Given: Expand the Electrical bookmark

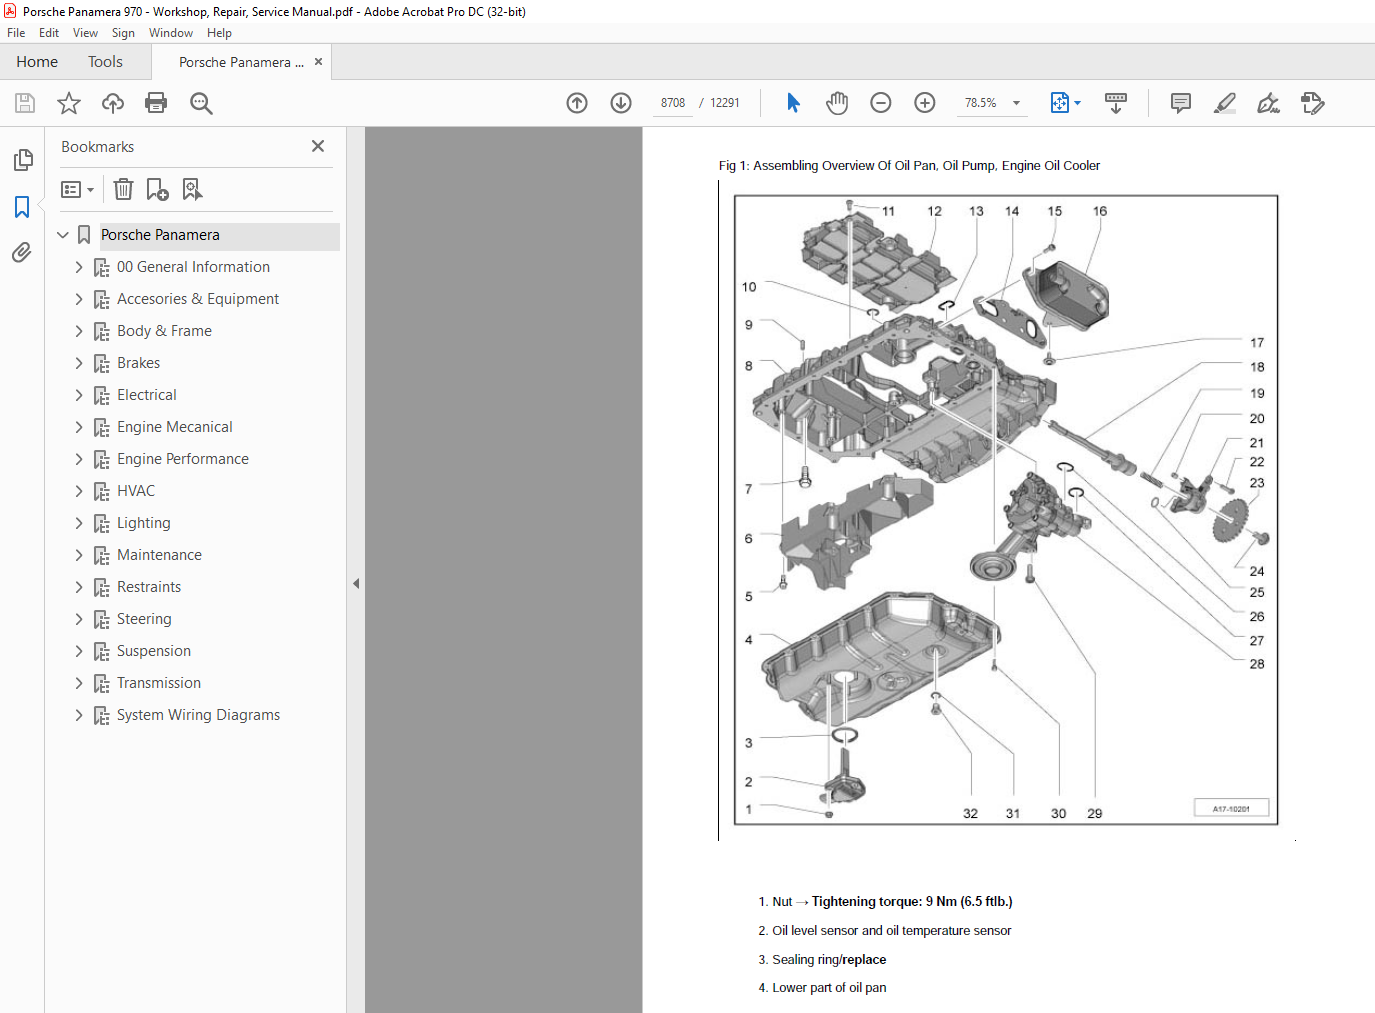Looking at the screenshot, I should [x=79, y=395].
